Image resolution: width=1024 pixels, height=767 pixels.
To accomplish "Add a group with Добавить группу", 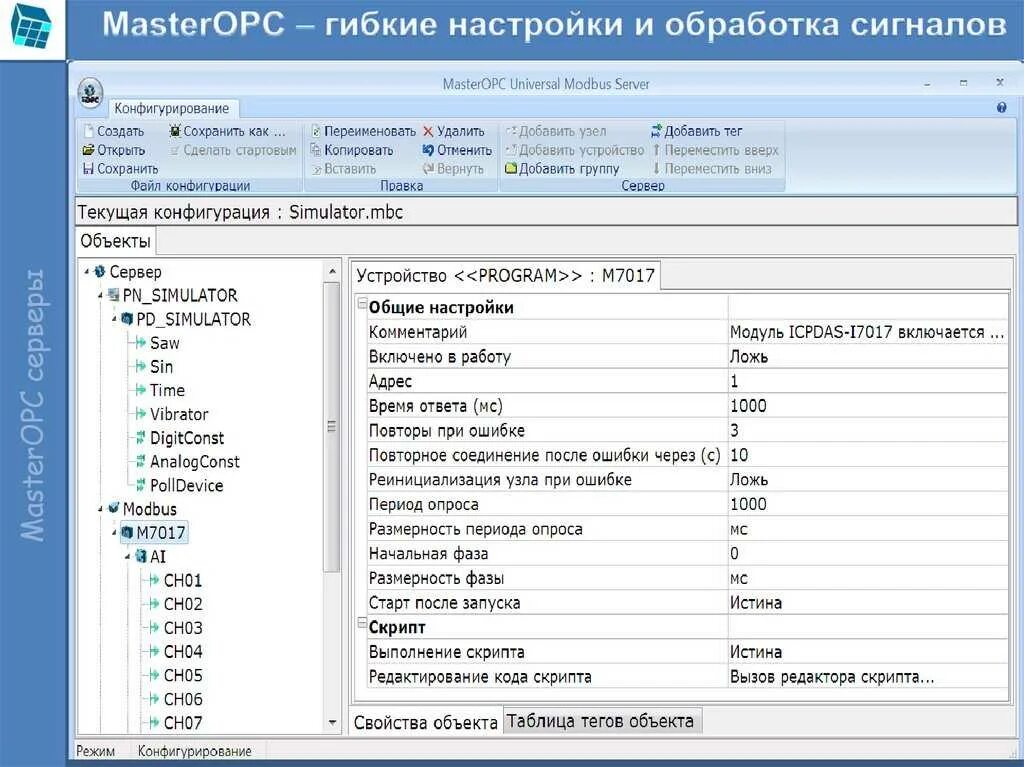I will click(562, 169).
